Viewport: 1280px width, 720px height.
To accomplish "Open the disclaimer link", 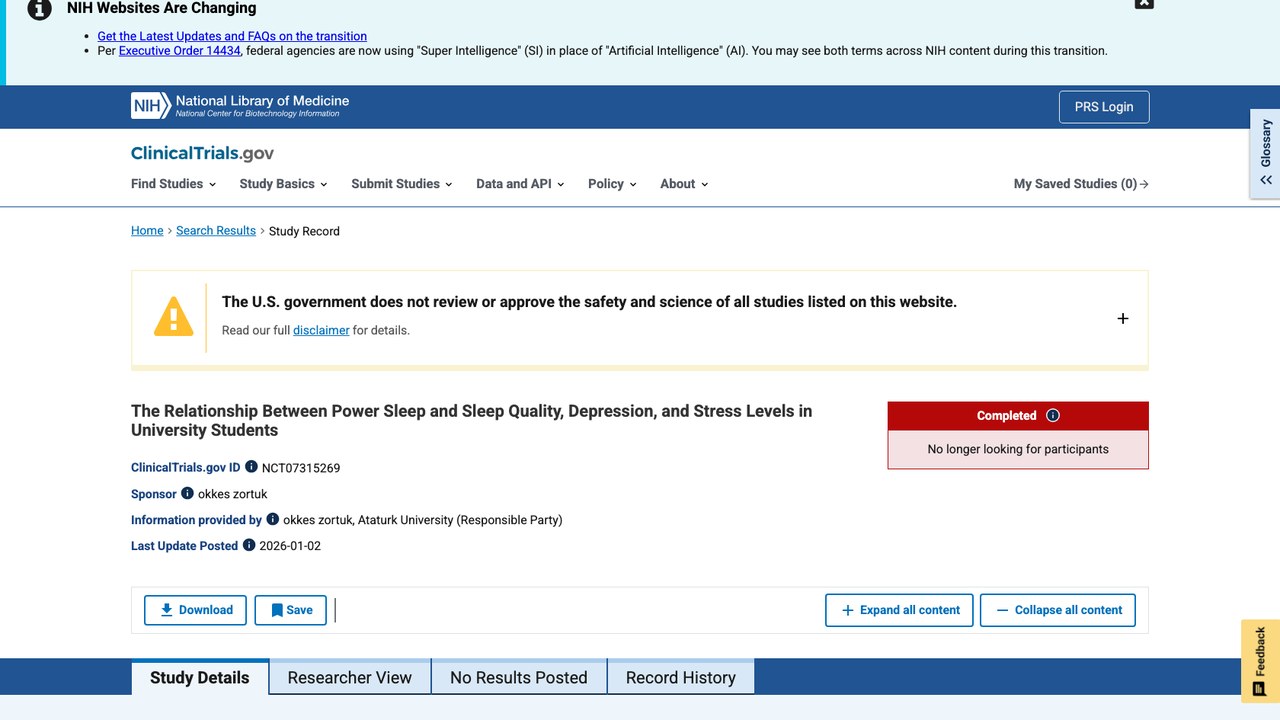I will click(321, 330).
